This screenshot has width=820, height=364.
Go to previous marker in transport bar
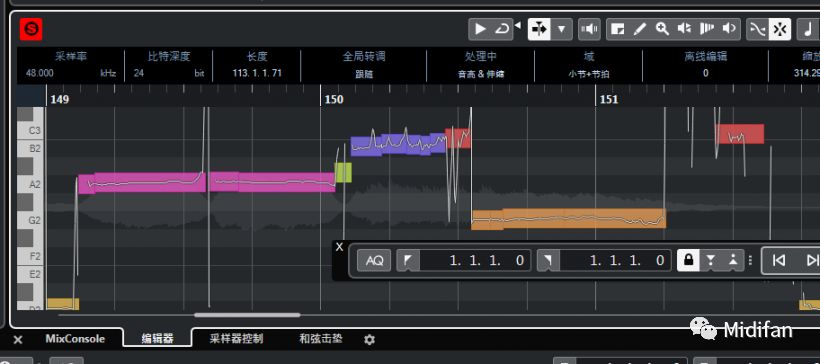coord(778,260)
